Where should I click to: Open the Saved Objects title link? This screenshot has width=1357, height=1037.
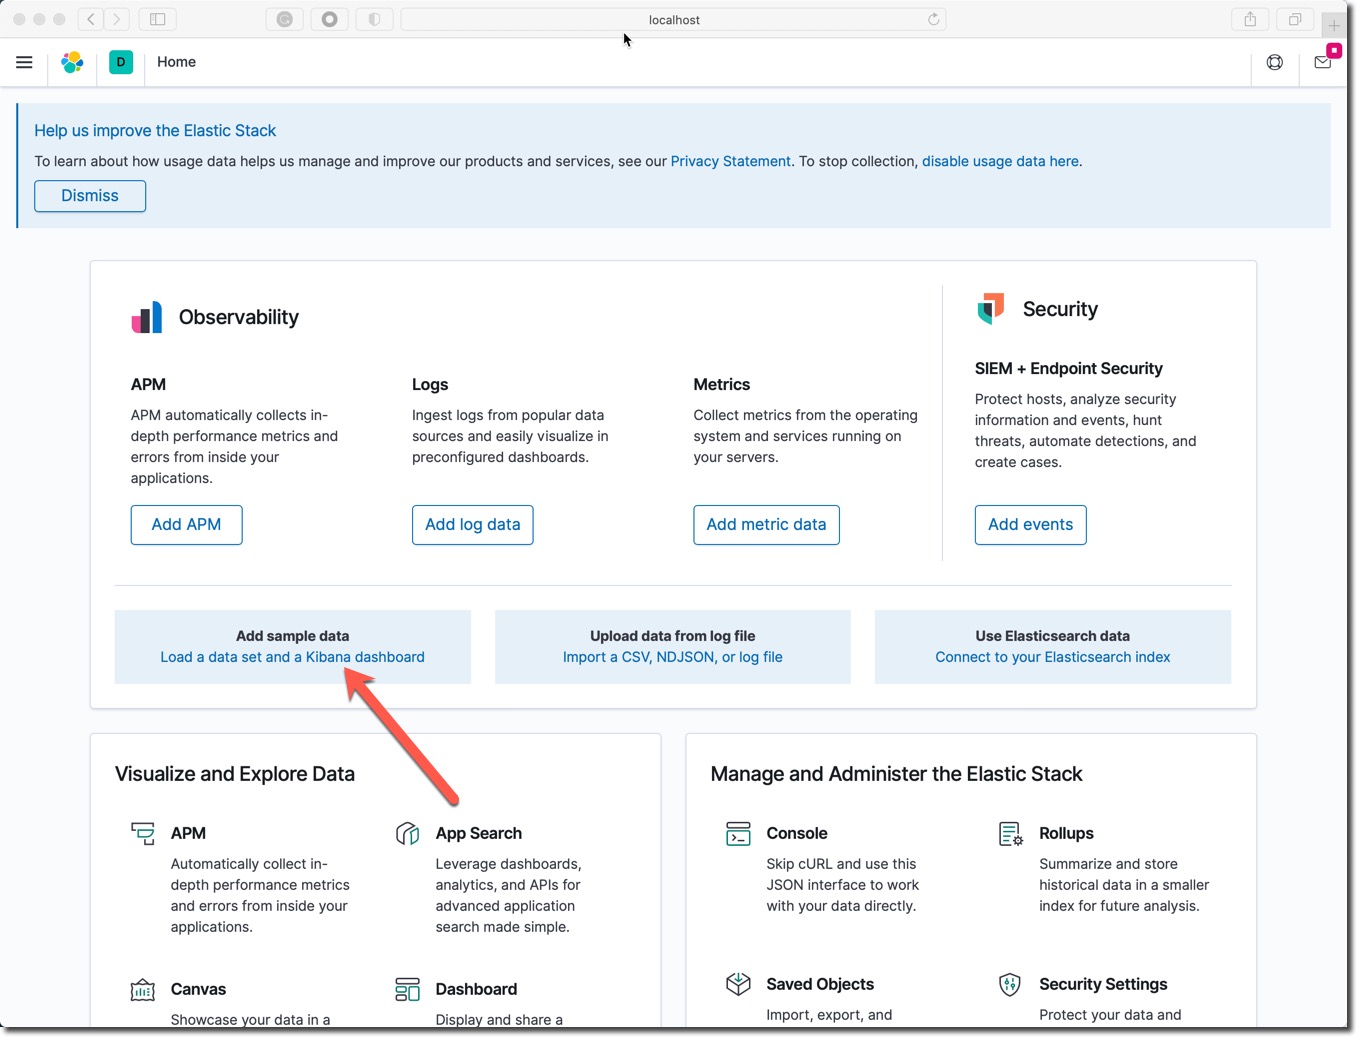820,984
